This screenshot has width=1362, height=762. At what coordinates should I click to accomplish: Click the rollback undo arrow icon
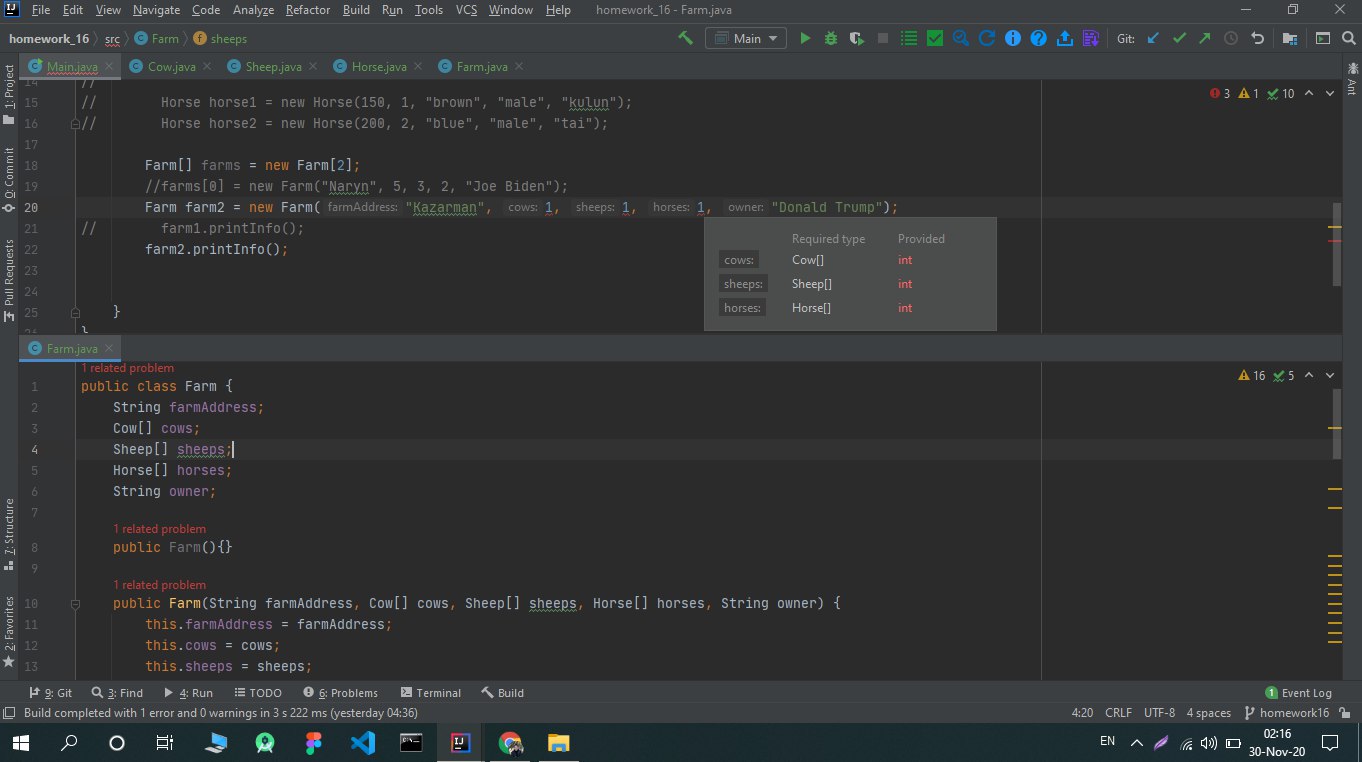[x=1258, y=38]
